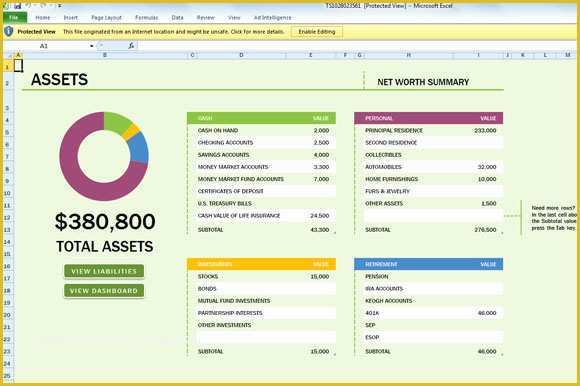The width and height of the screenshot is (580, 386).
Task: Click the Protected View warning message text
Action: click(x=173, y=32)
